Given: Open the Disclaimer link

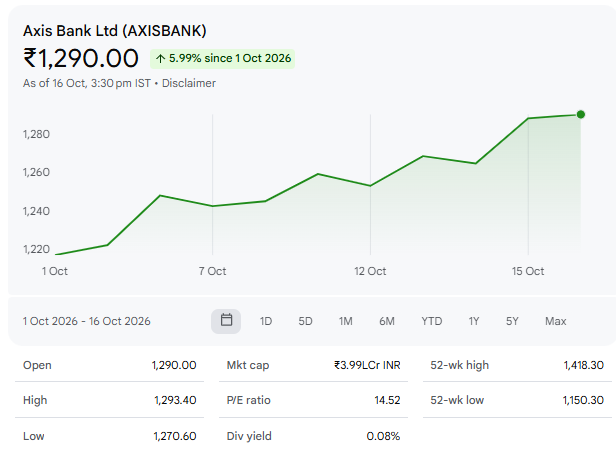Looking at the screenshot, I should pyautogui.click(x=189, y=83).
